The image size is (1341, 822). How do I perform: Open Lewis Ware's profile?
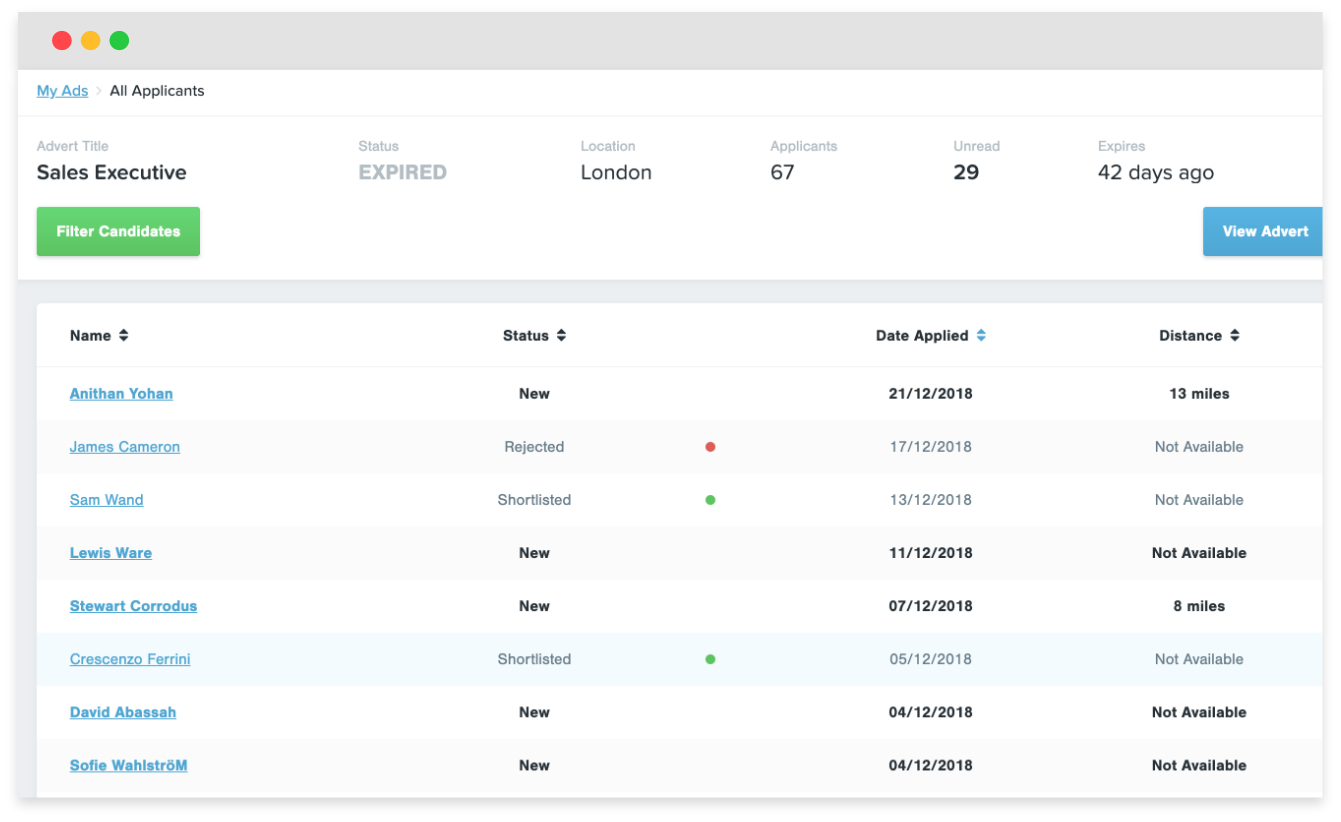click(x=110, y=553)
